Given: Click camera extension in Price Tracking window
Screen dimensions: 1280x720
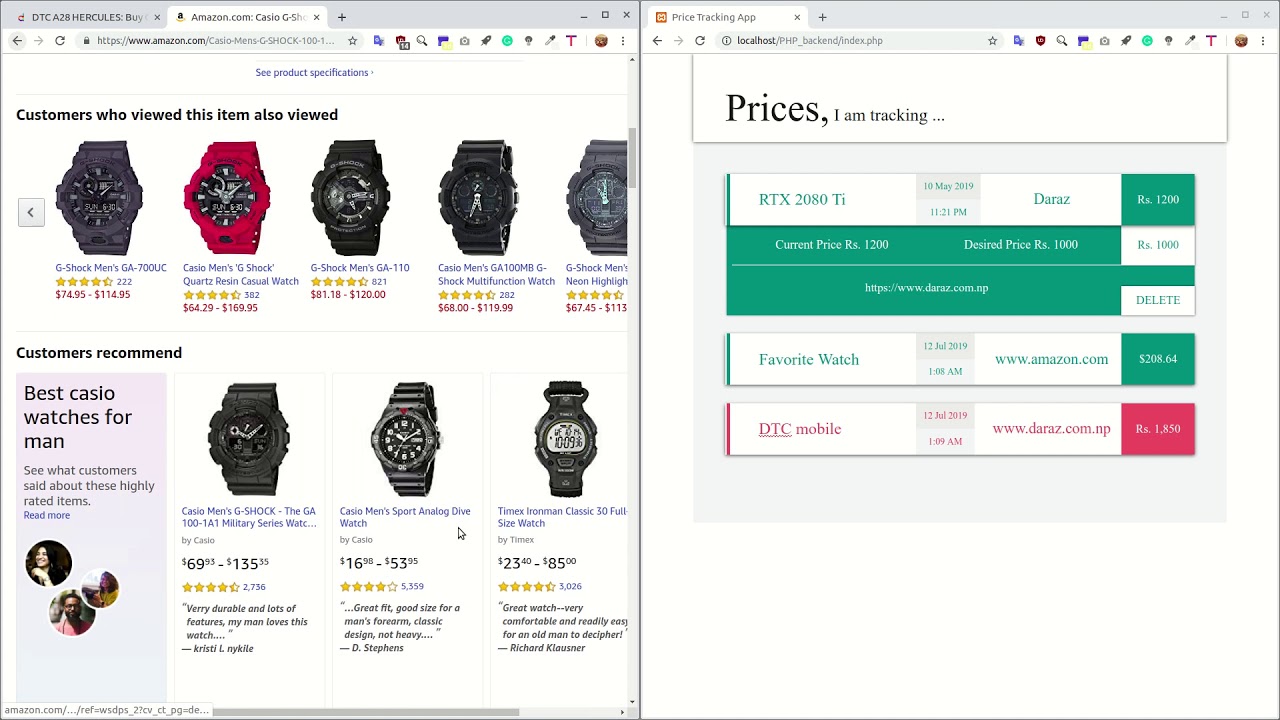Looking at the screenshot, I should pyautogui.click(x=1104, y=41).
